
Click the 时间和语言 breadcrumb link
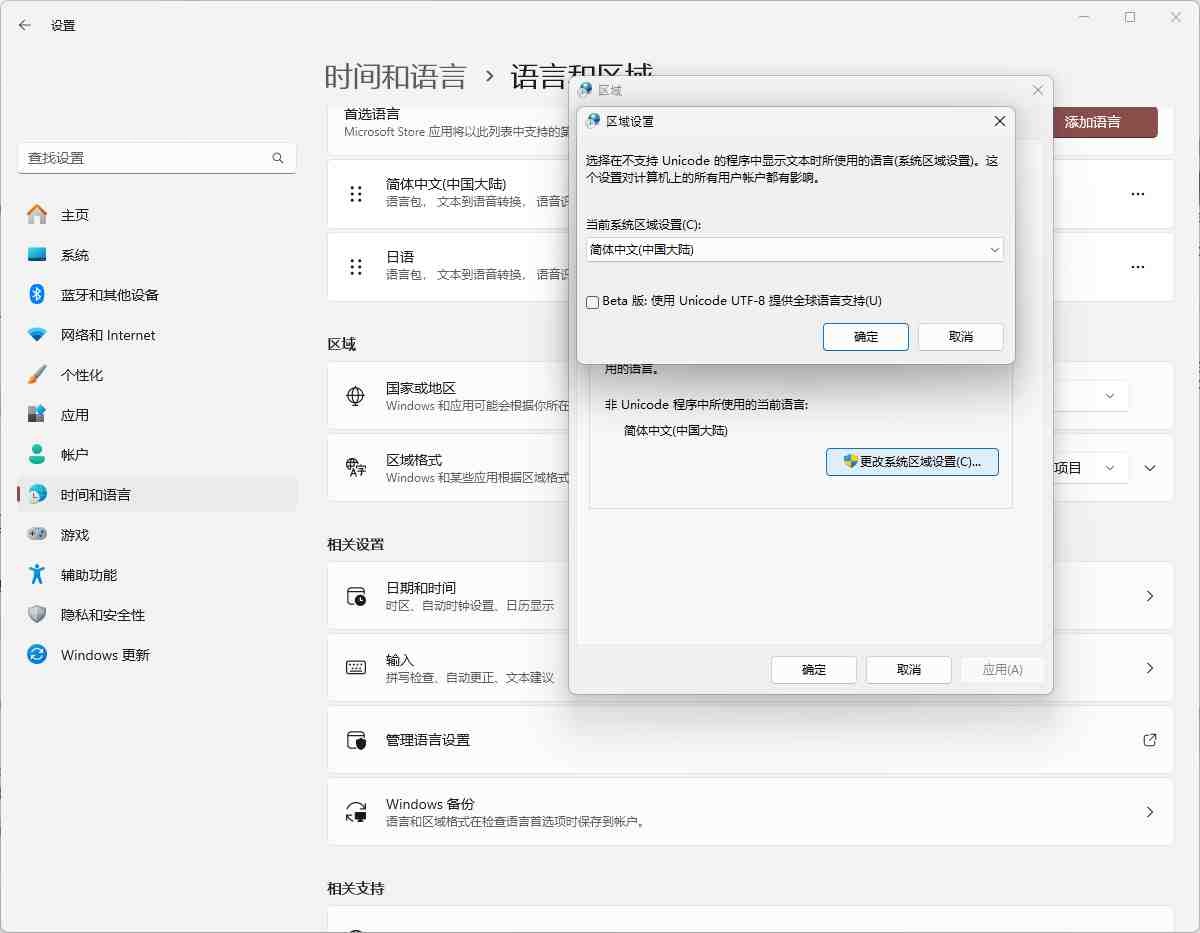point(395,77)
